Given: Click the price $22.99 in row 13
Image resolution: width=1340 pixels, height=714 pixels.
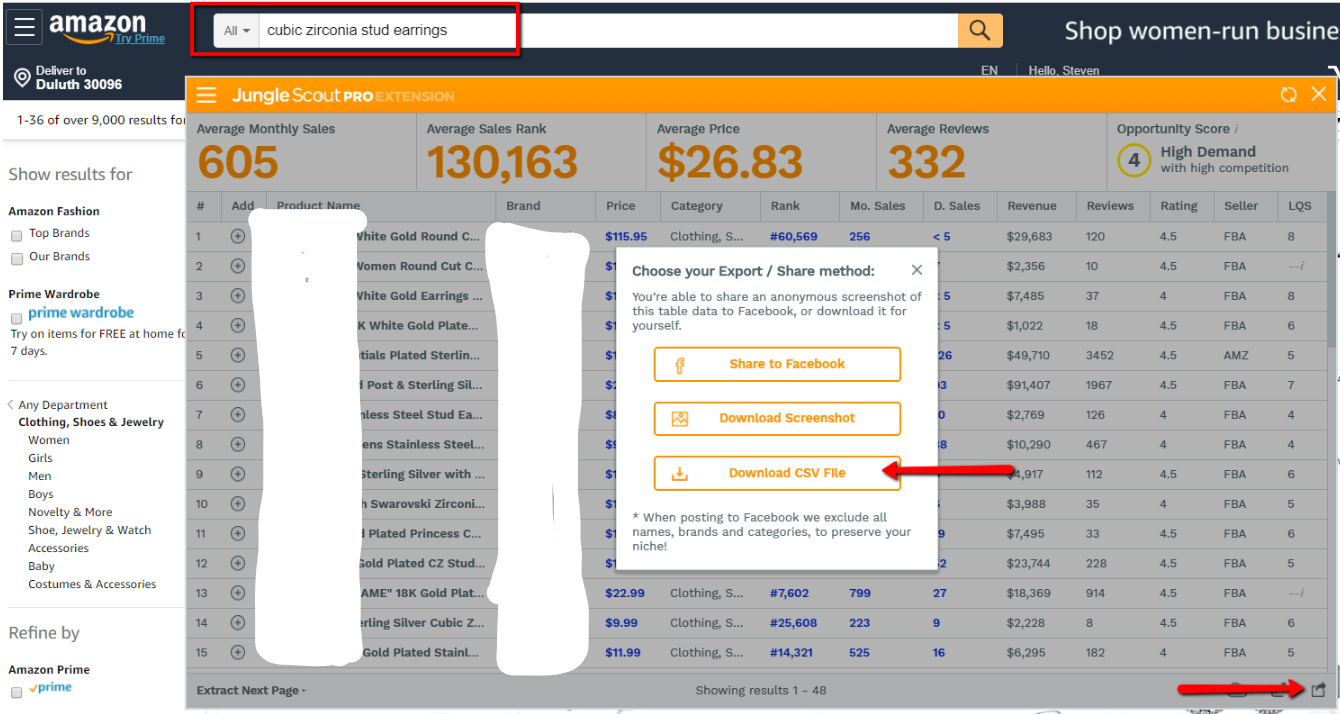Looking at the screenshot, I should pos(625,593).
